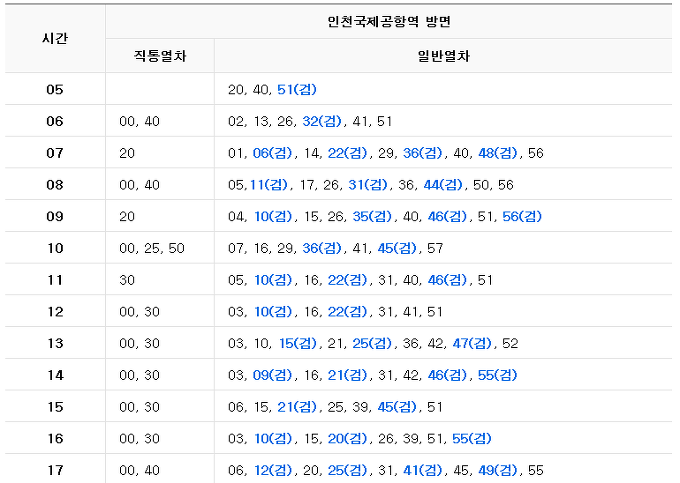Viewport: 680px width, 483px height.
Task: Select the 인천국제공항역 방면 header
Action: 389,21
